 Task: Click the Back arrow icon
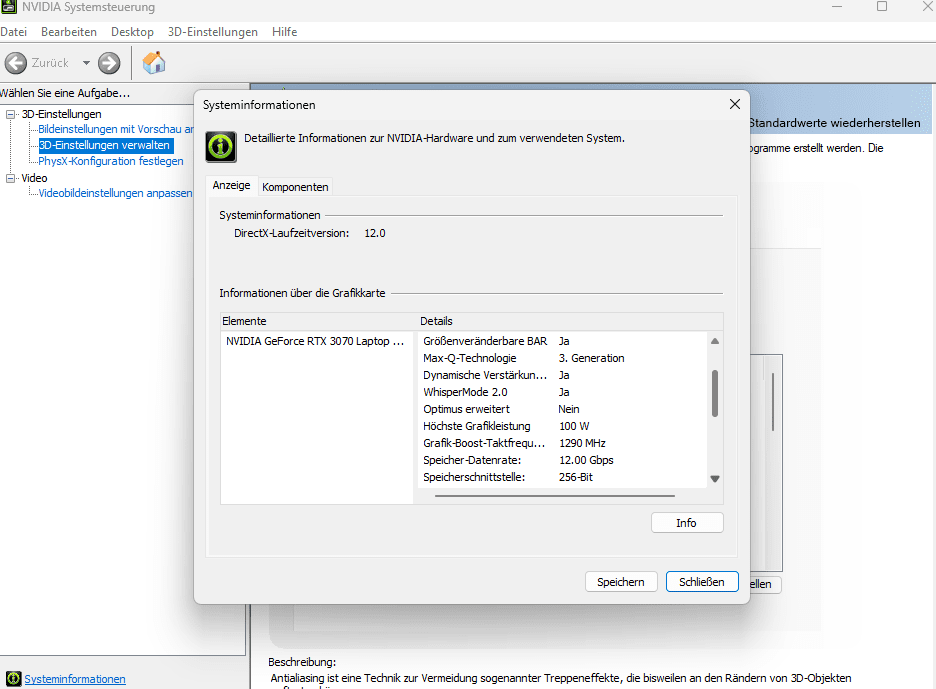(16, 63)
